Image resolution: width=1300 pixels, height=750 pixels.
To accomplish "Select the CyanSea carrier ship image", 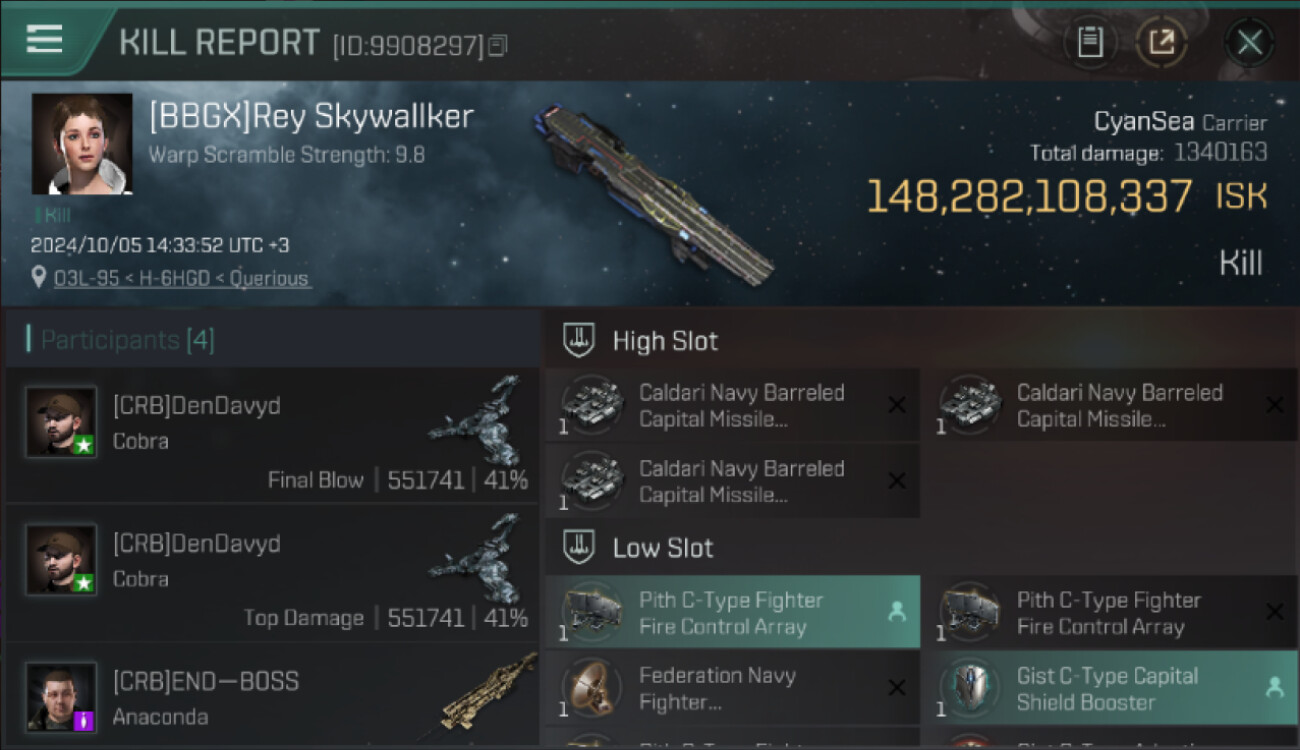I will pos(654,192).
